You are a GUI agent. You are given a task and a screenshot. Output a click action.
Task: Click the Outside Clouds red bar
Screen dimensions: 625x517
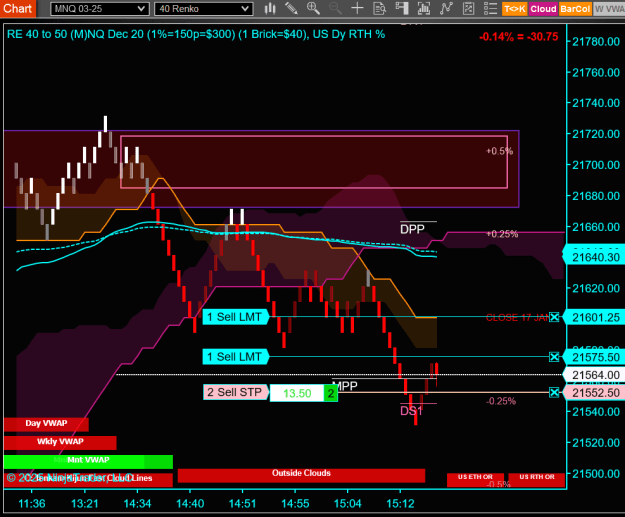point(301,475)
